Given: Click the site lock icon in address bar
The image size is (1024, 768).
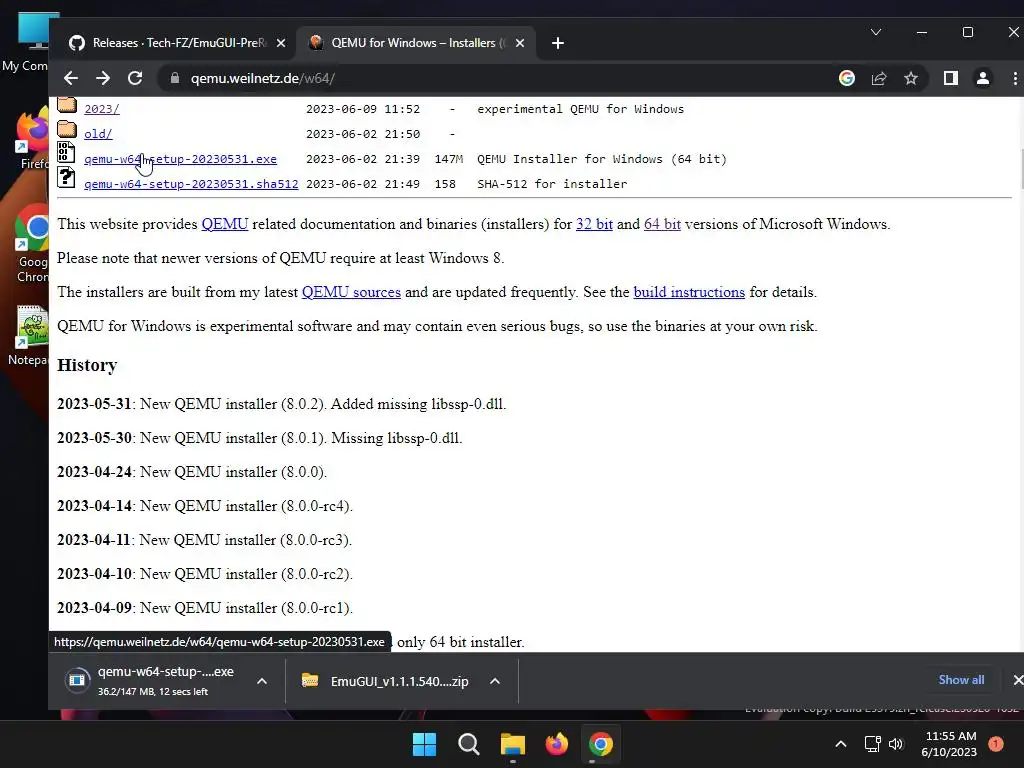Looking at the screenshot, I should [x=174, y=78].
